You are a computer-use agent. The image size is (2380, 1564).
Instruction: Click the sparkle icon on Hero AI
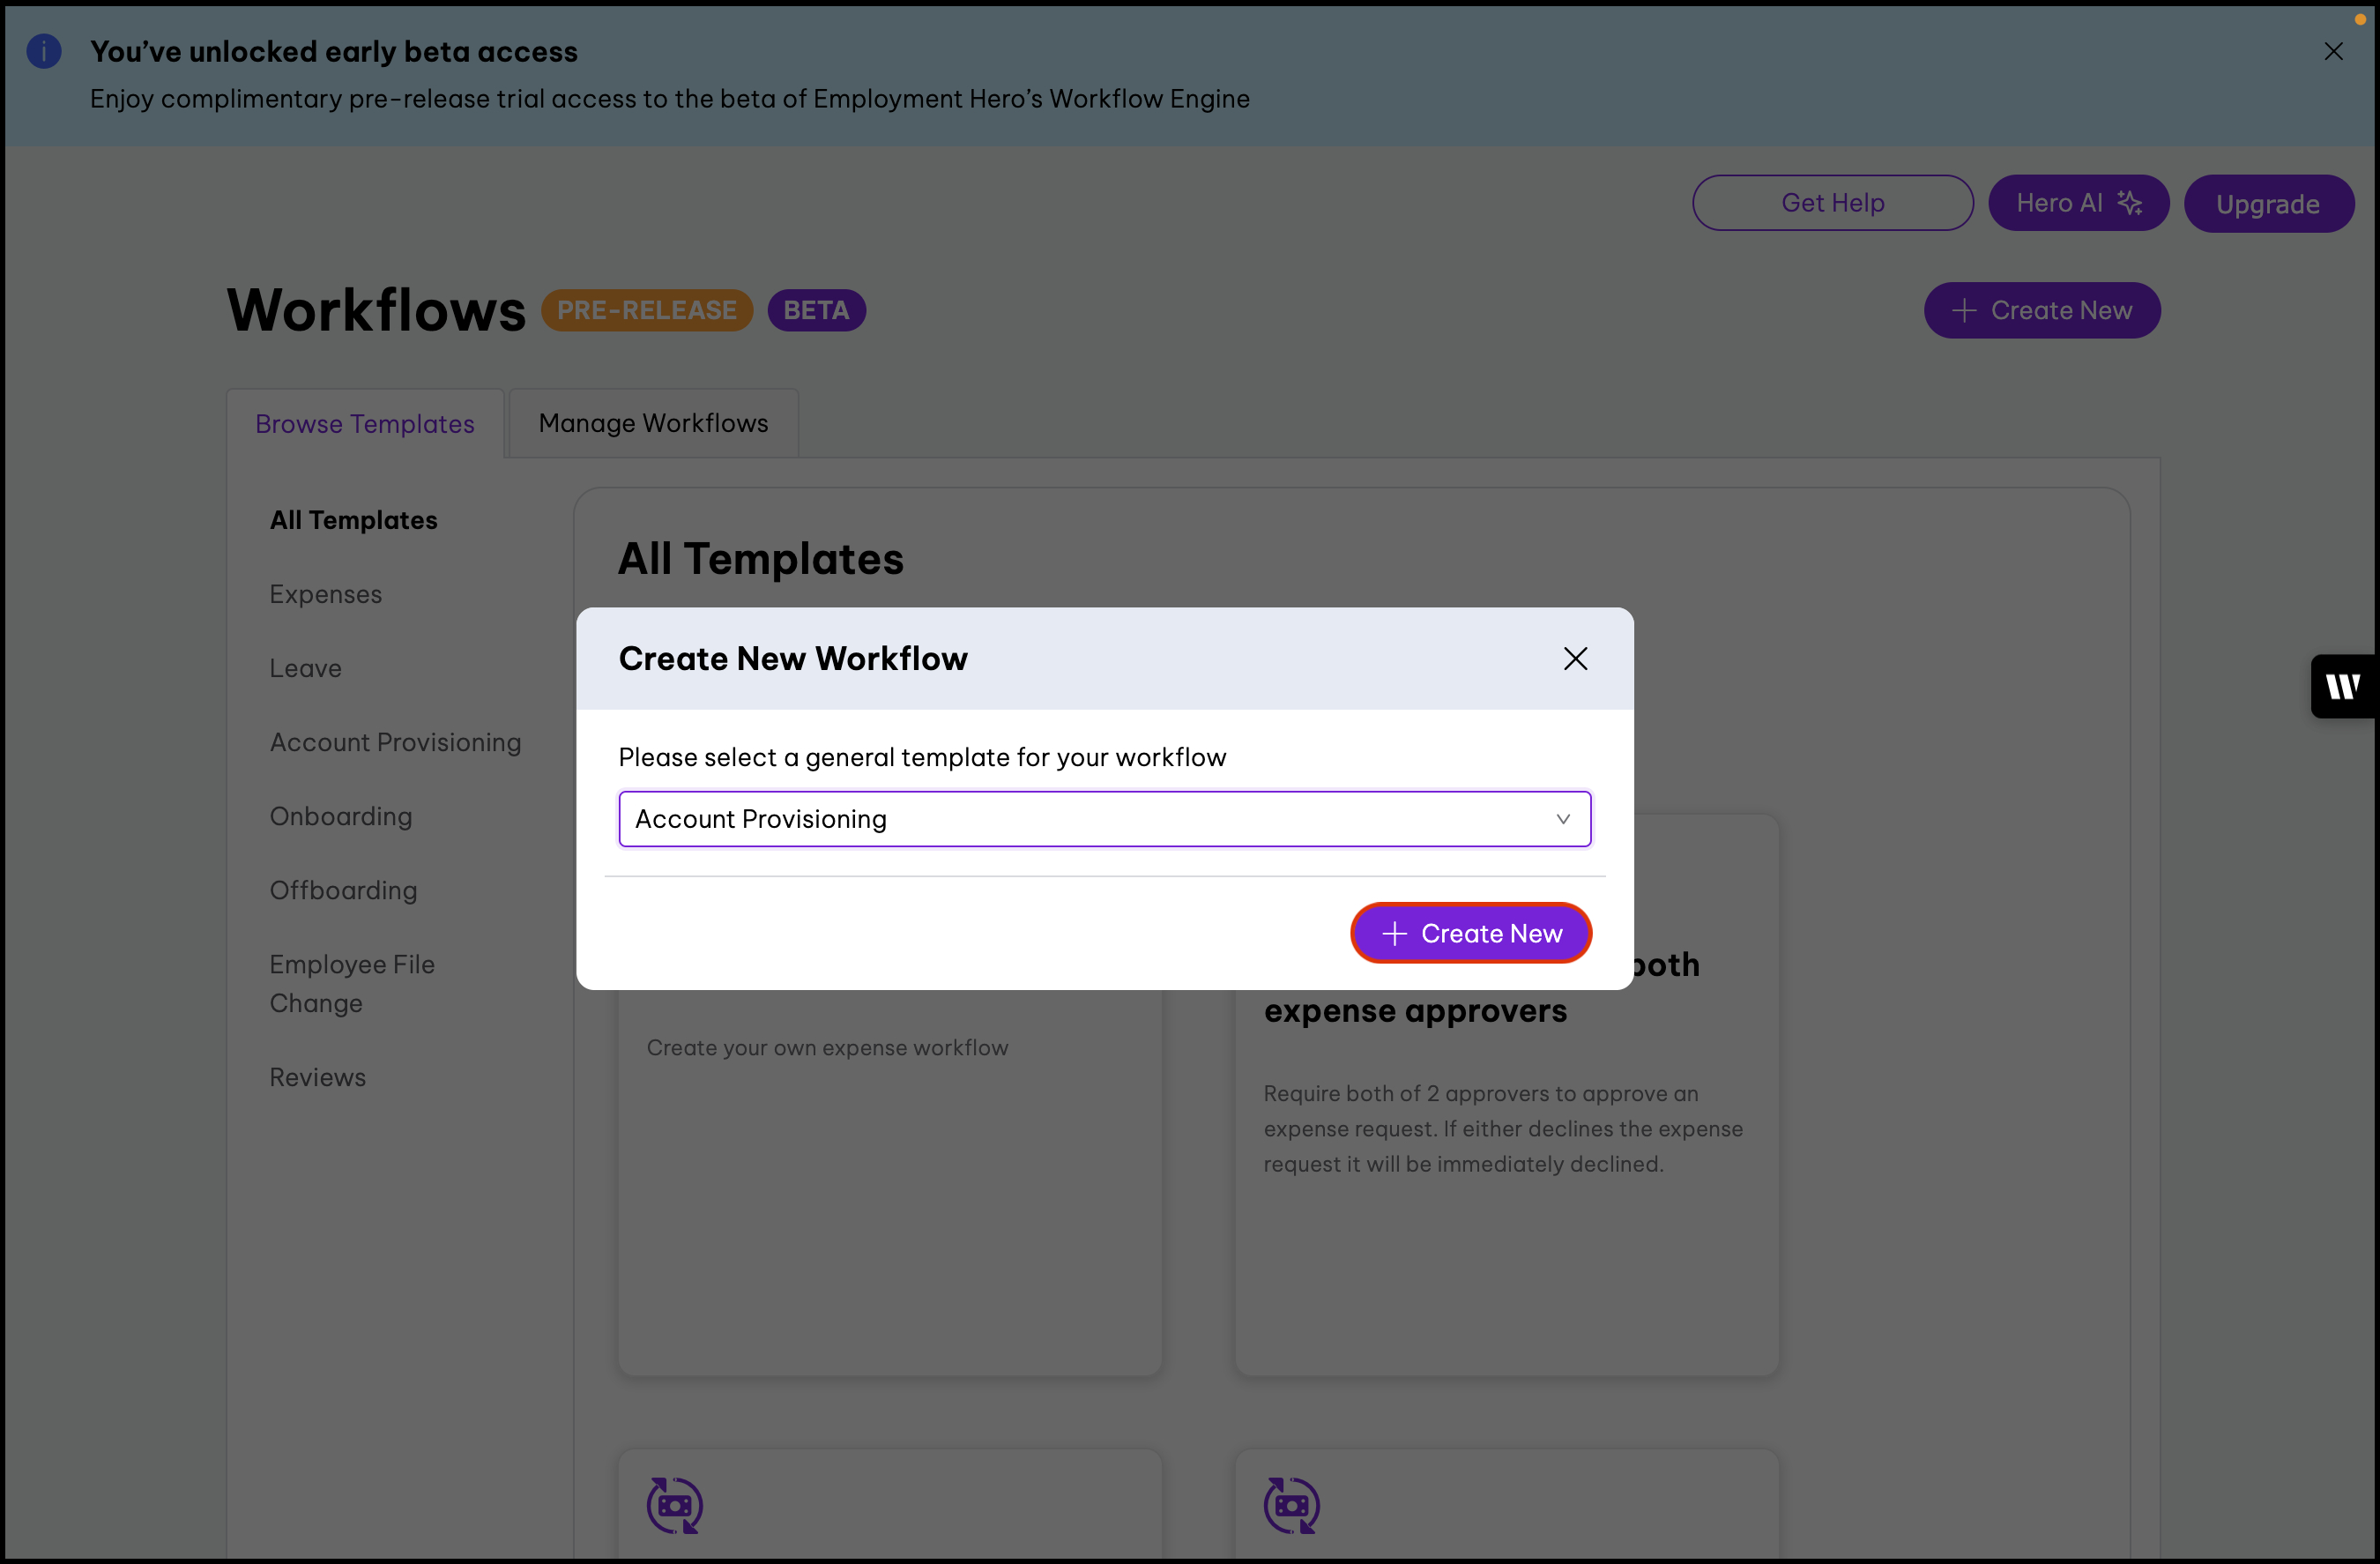click(x=2130, y=203)
